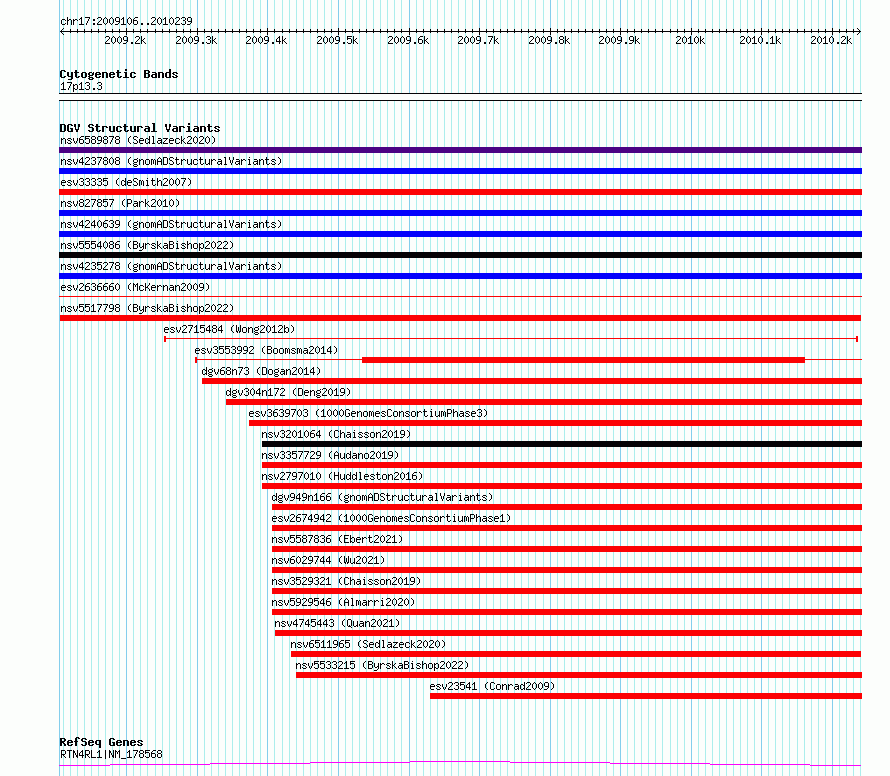Open nsv4235278 (gnomADStructuralVariants) label
The width and height of the screenshot is (890, 776).
pos(171,266)
